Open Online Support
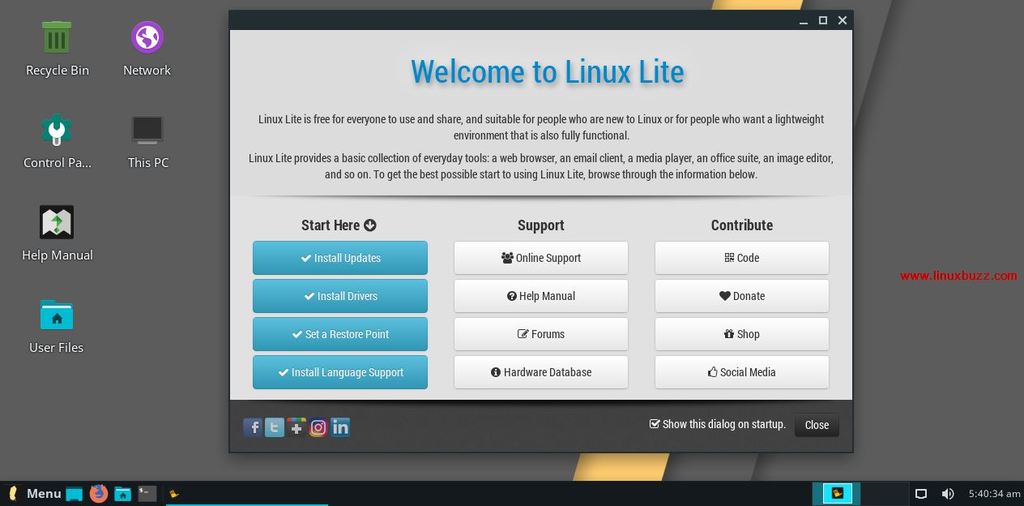The height and width of the screenshot is (506, 1024). [x=541, y=258]
